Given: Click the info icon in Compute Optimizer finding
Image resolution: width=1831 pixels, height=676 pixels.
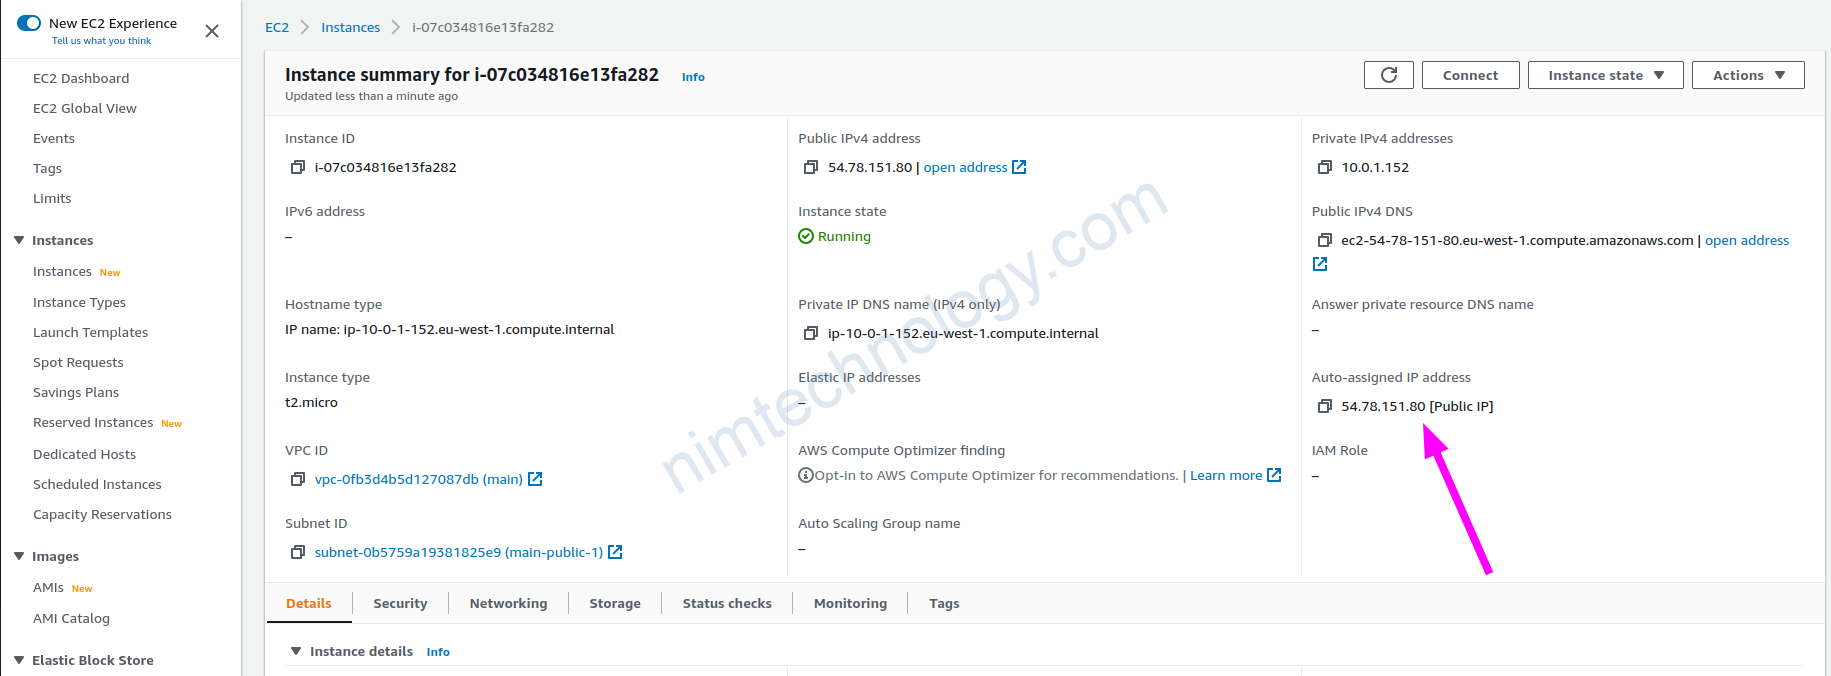Looking at the screenshot, I should point(805,475).
